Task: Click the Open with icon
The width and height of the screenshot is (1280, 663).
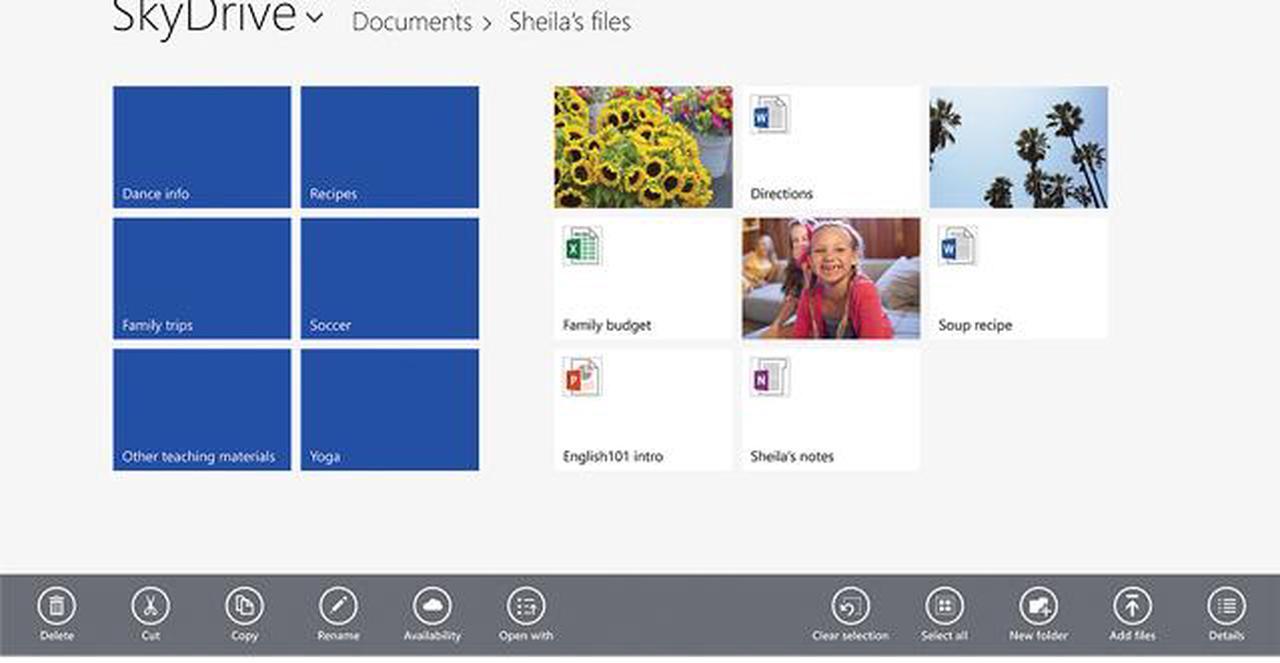Action: [526, 606]
